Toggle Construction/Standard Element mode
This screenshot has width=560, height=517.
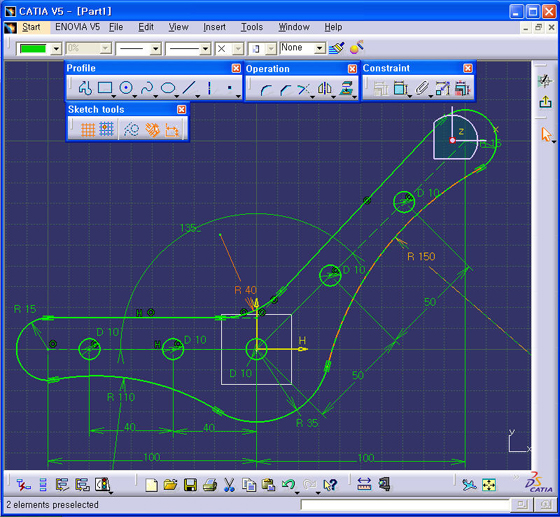131,130
